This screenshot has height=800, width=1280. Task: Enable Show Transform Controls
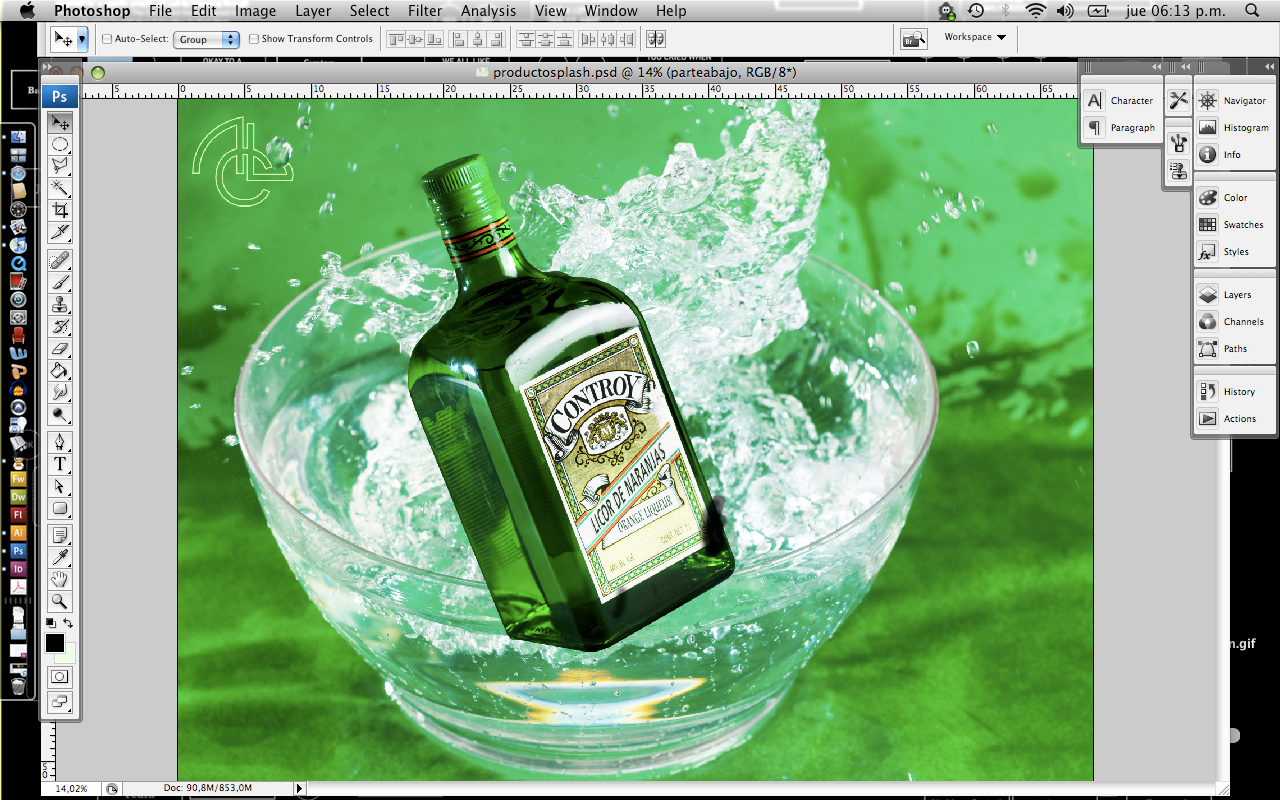[254, 38]
